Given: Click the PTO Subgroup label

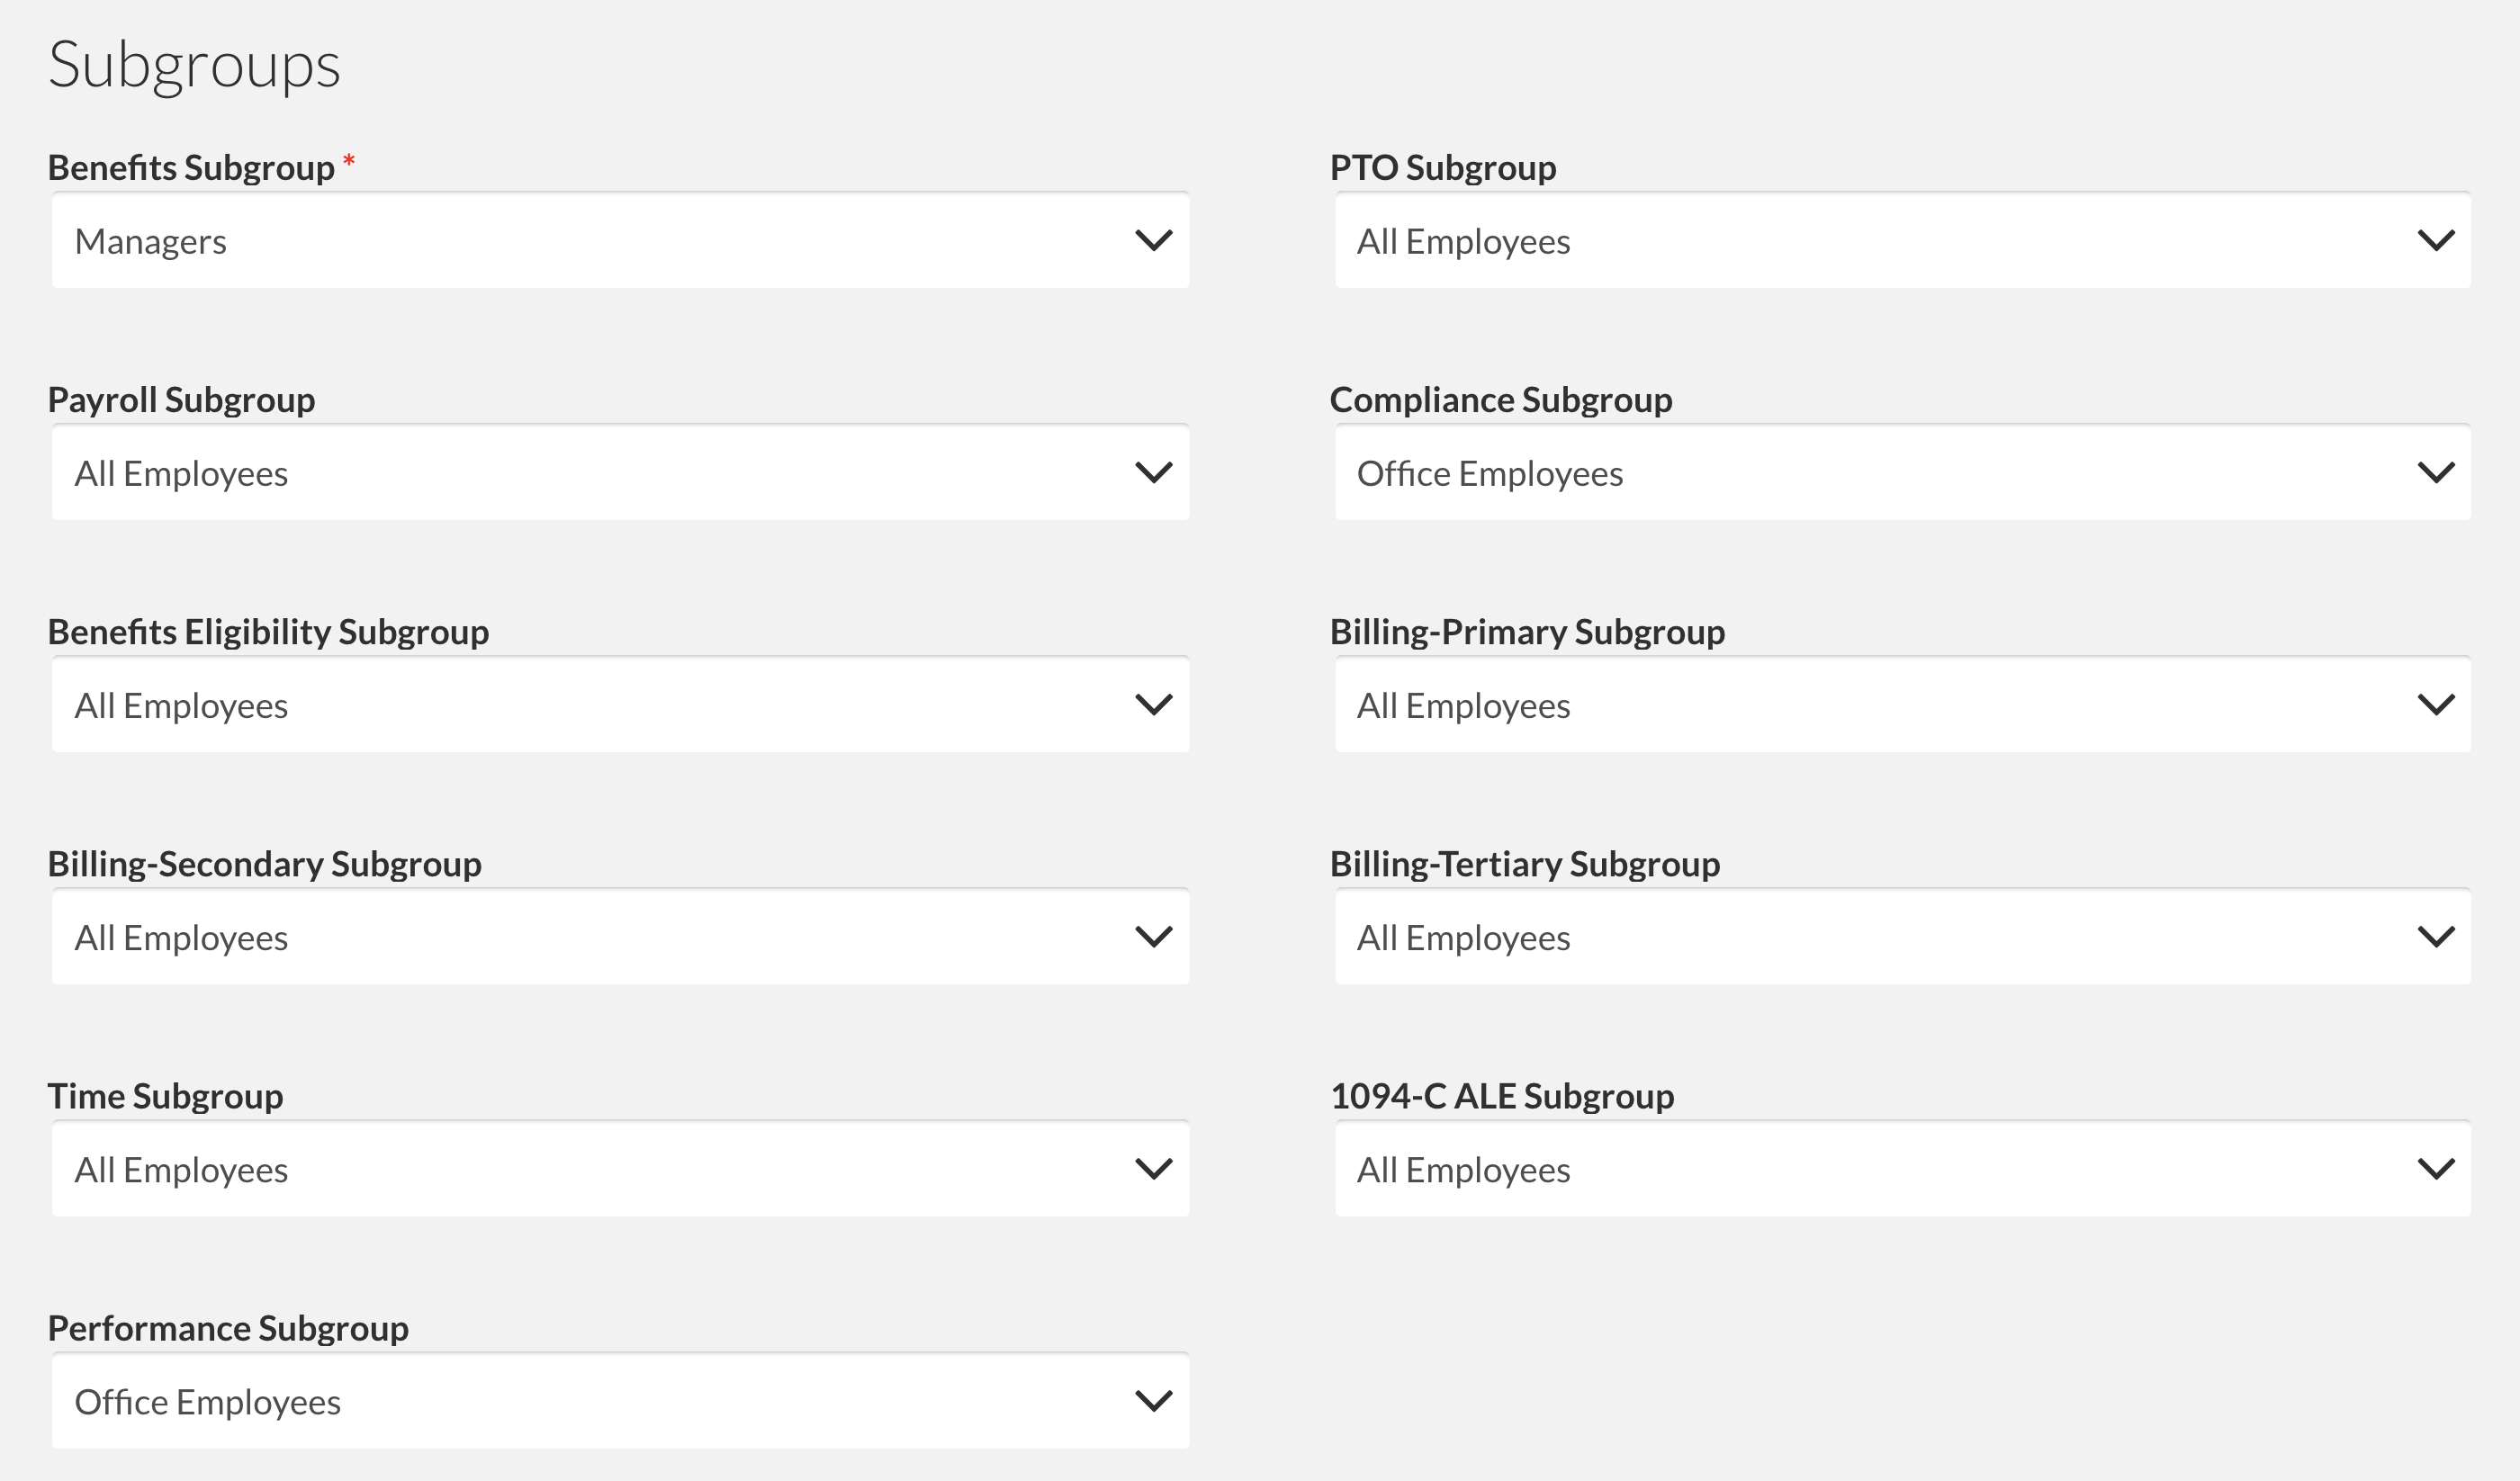Looking at the screenshot, I should 1443,168.
